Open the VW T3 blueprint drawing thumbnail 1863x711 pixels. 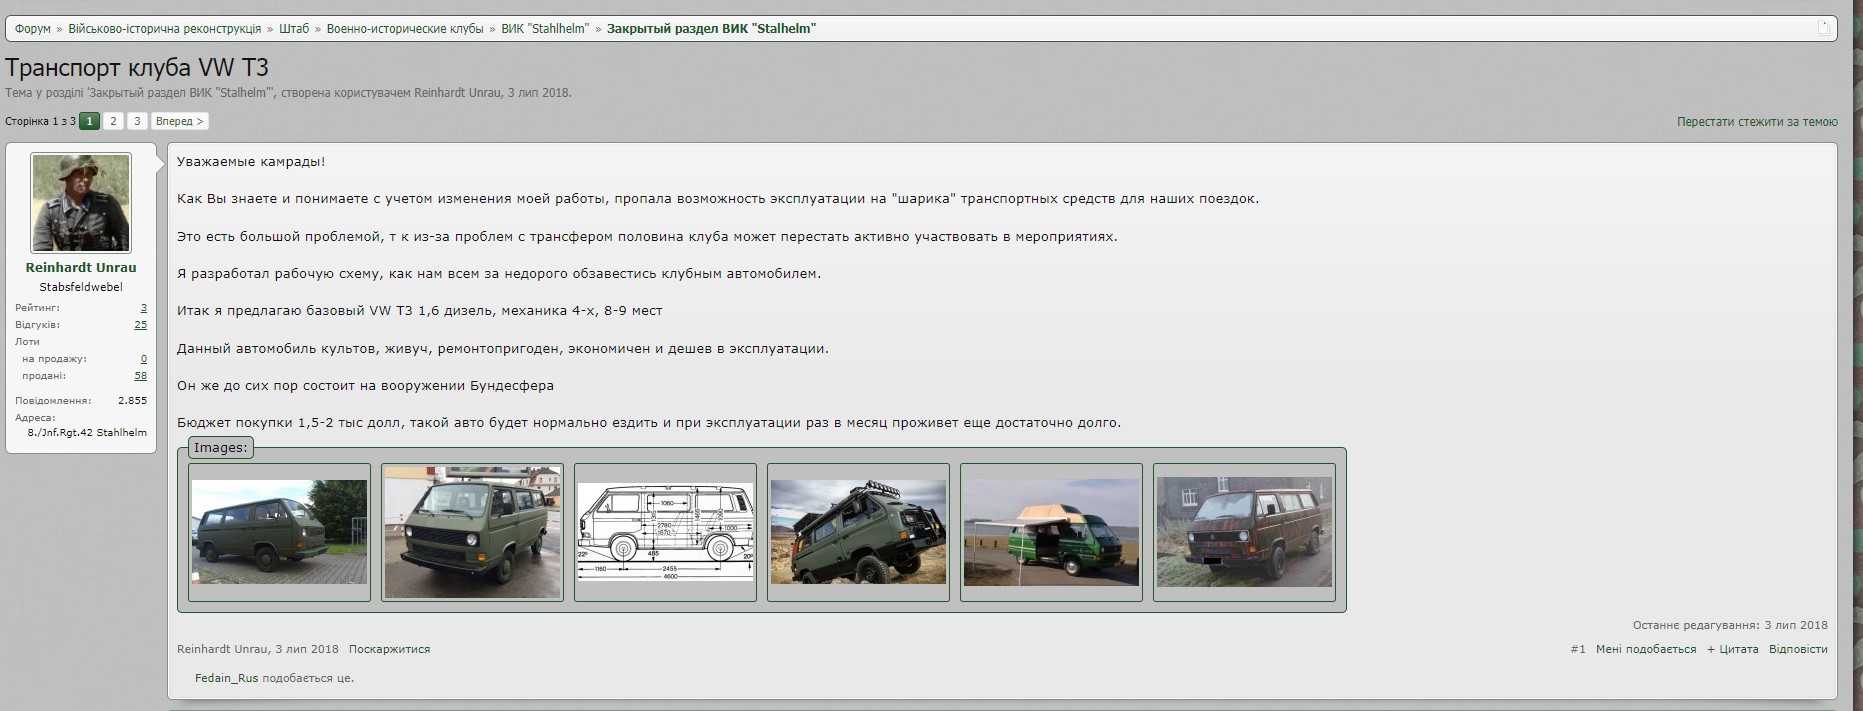point(665,532)
